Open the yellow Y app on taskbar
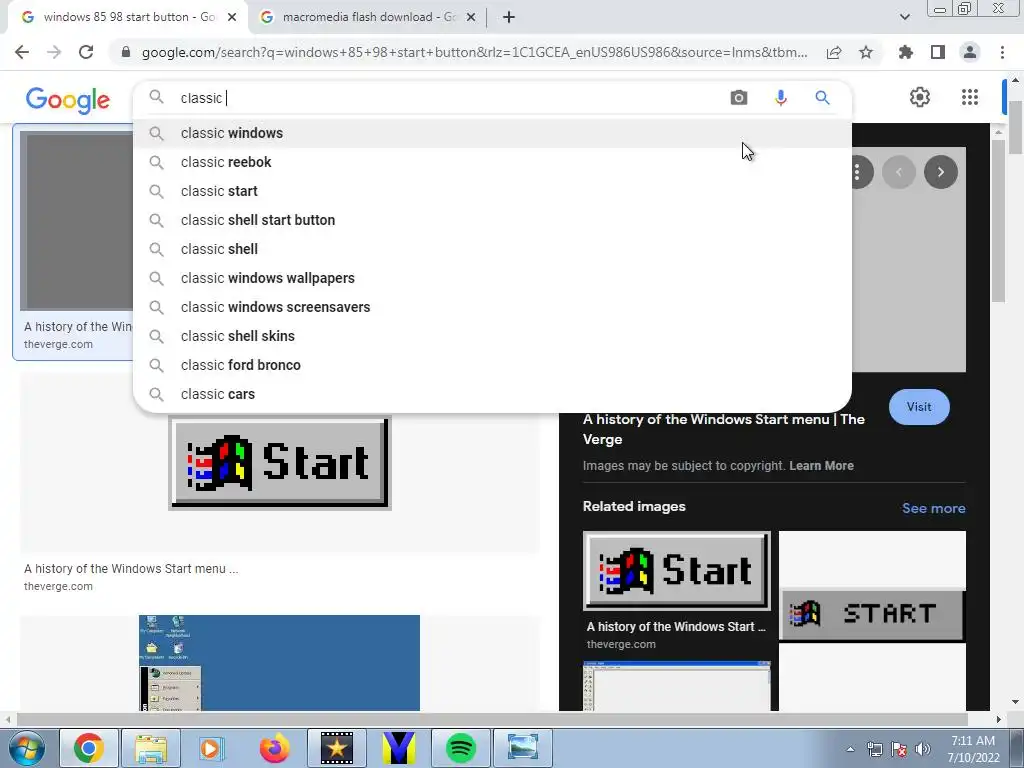 [398, 748]
